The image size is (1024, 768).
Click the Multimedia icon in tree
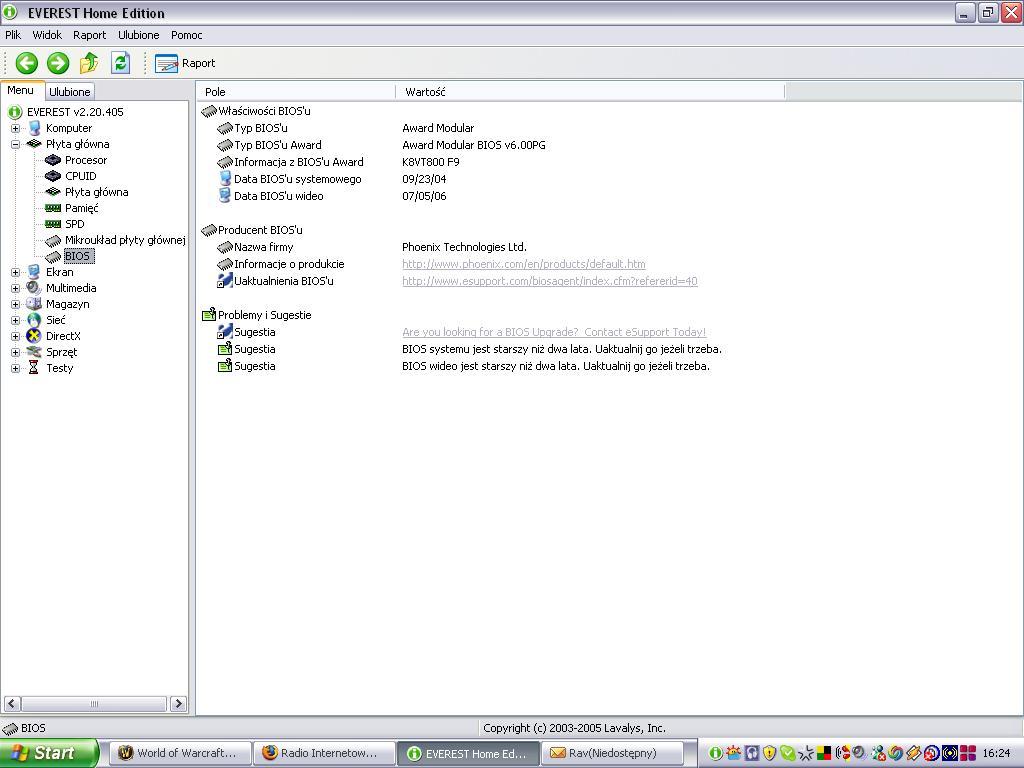[34, 288]
